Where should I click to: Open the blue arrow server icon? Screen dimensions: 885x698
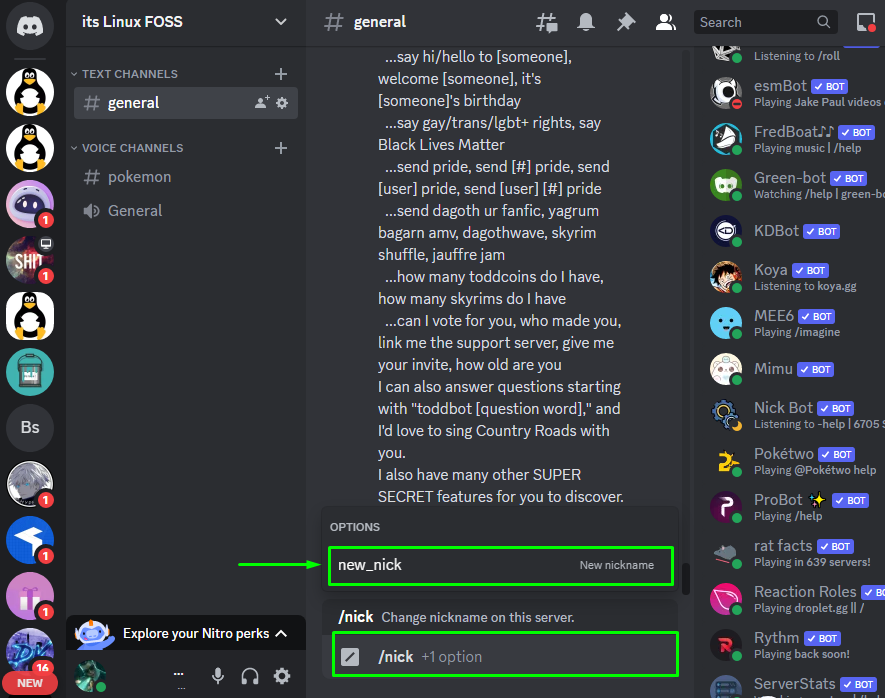[30, 540]
